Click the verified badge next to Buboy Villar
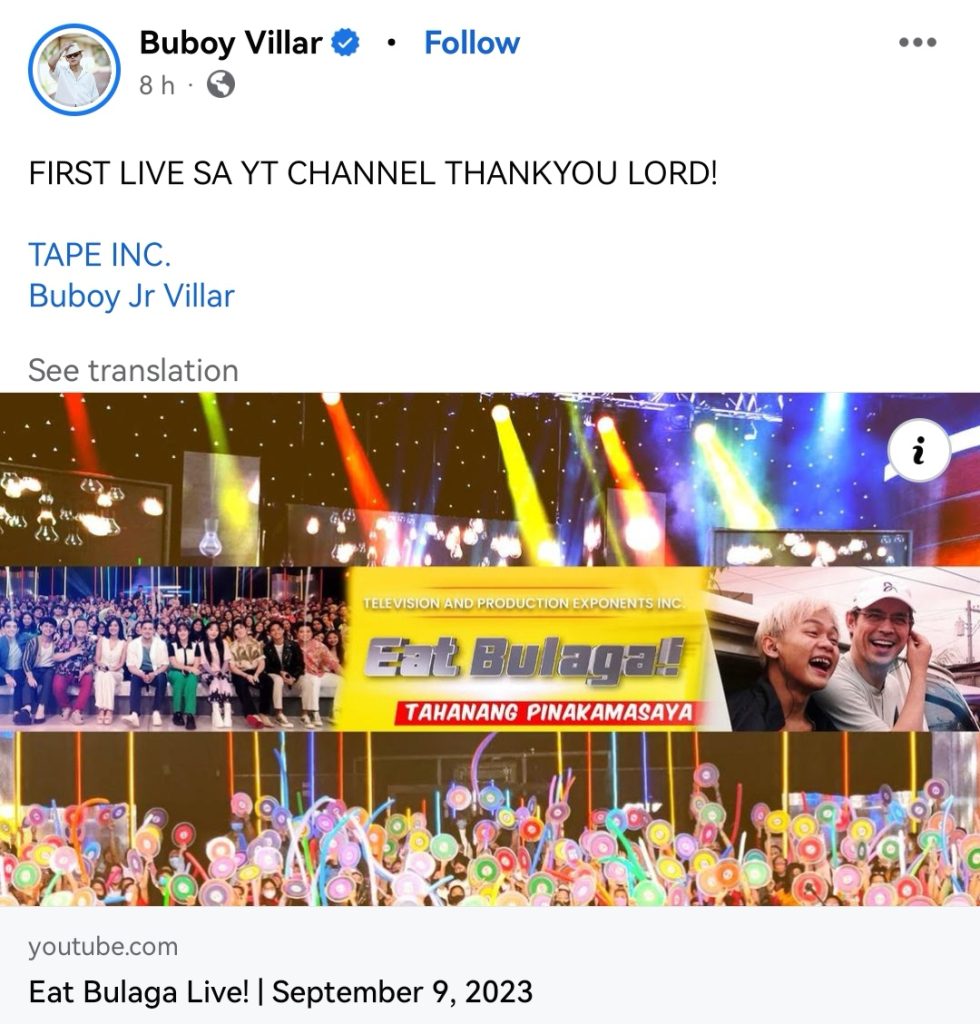The height and width of the screenshot is (1024, 980). click(345, 43)
